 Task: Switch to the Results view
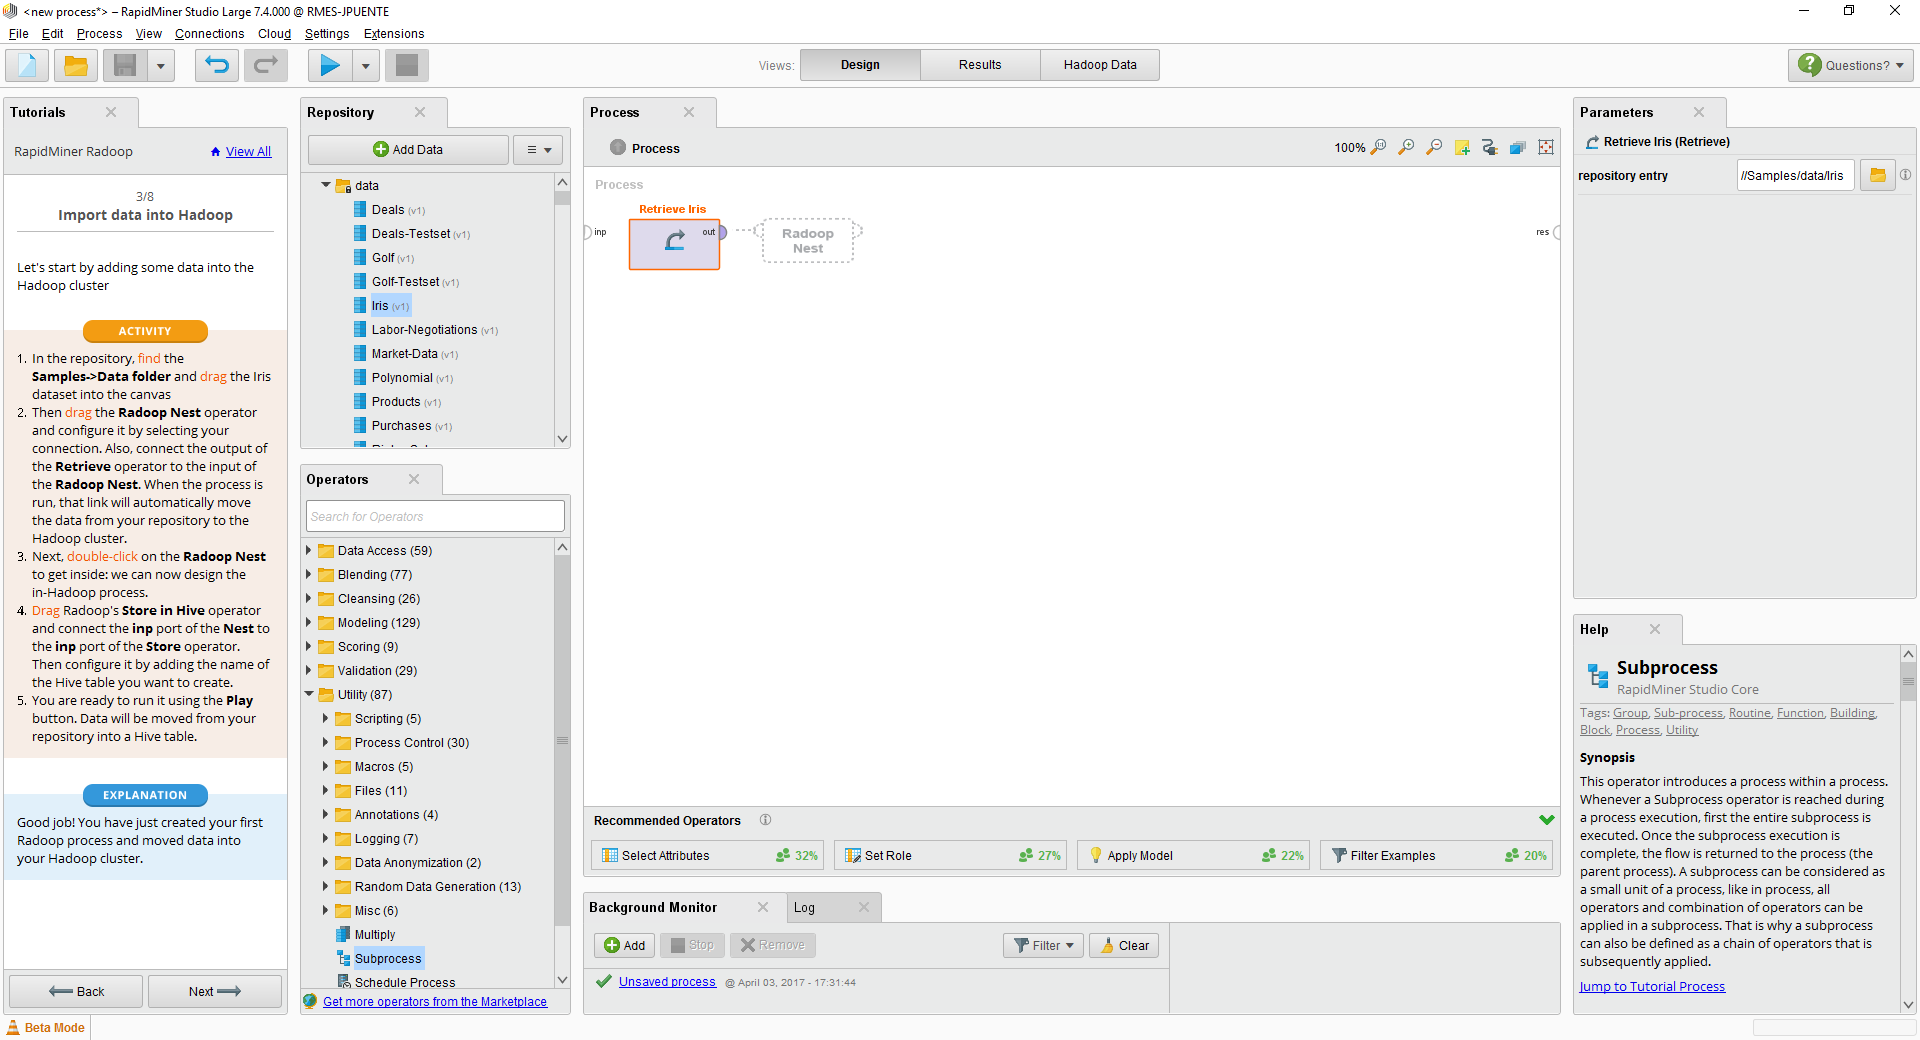[x=979, y=65]
